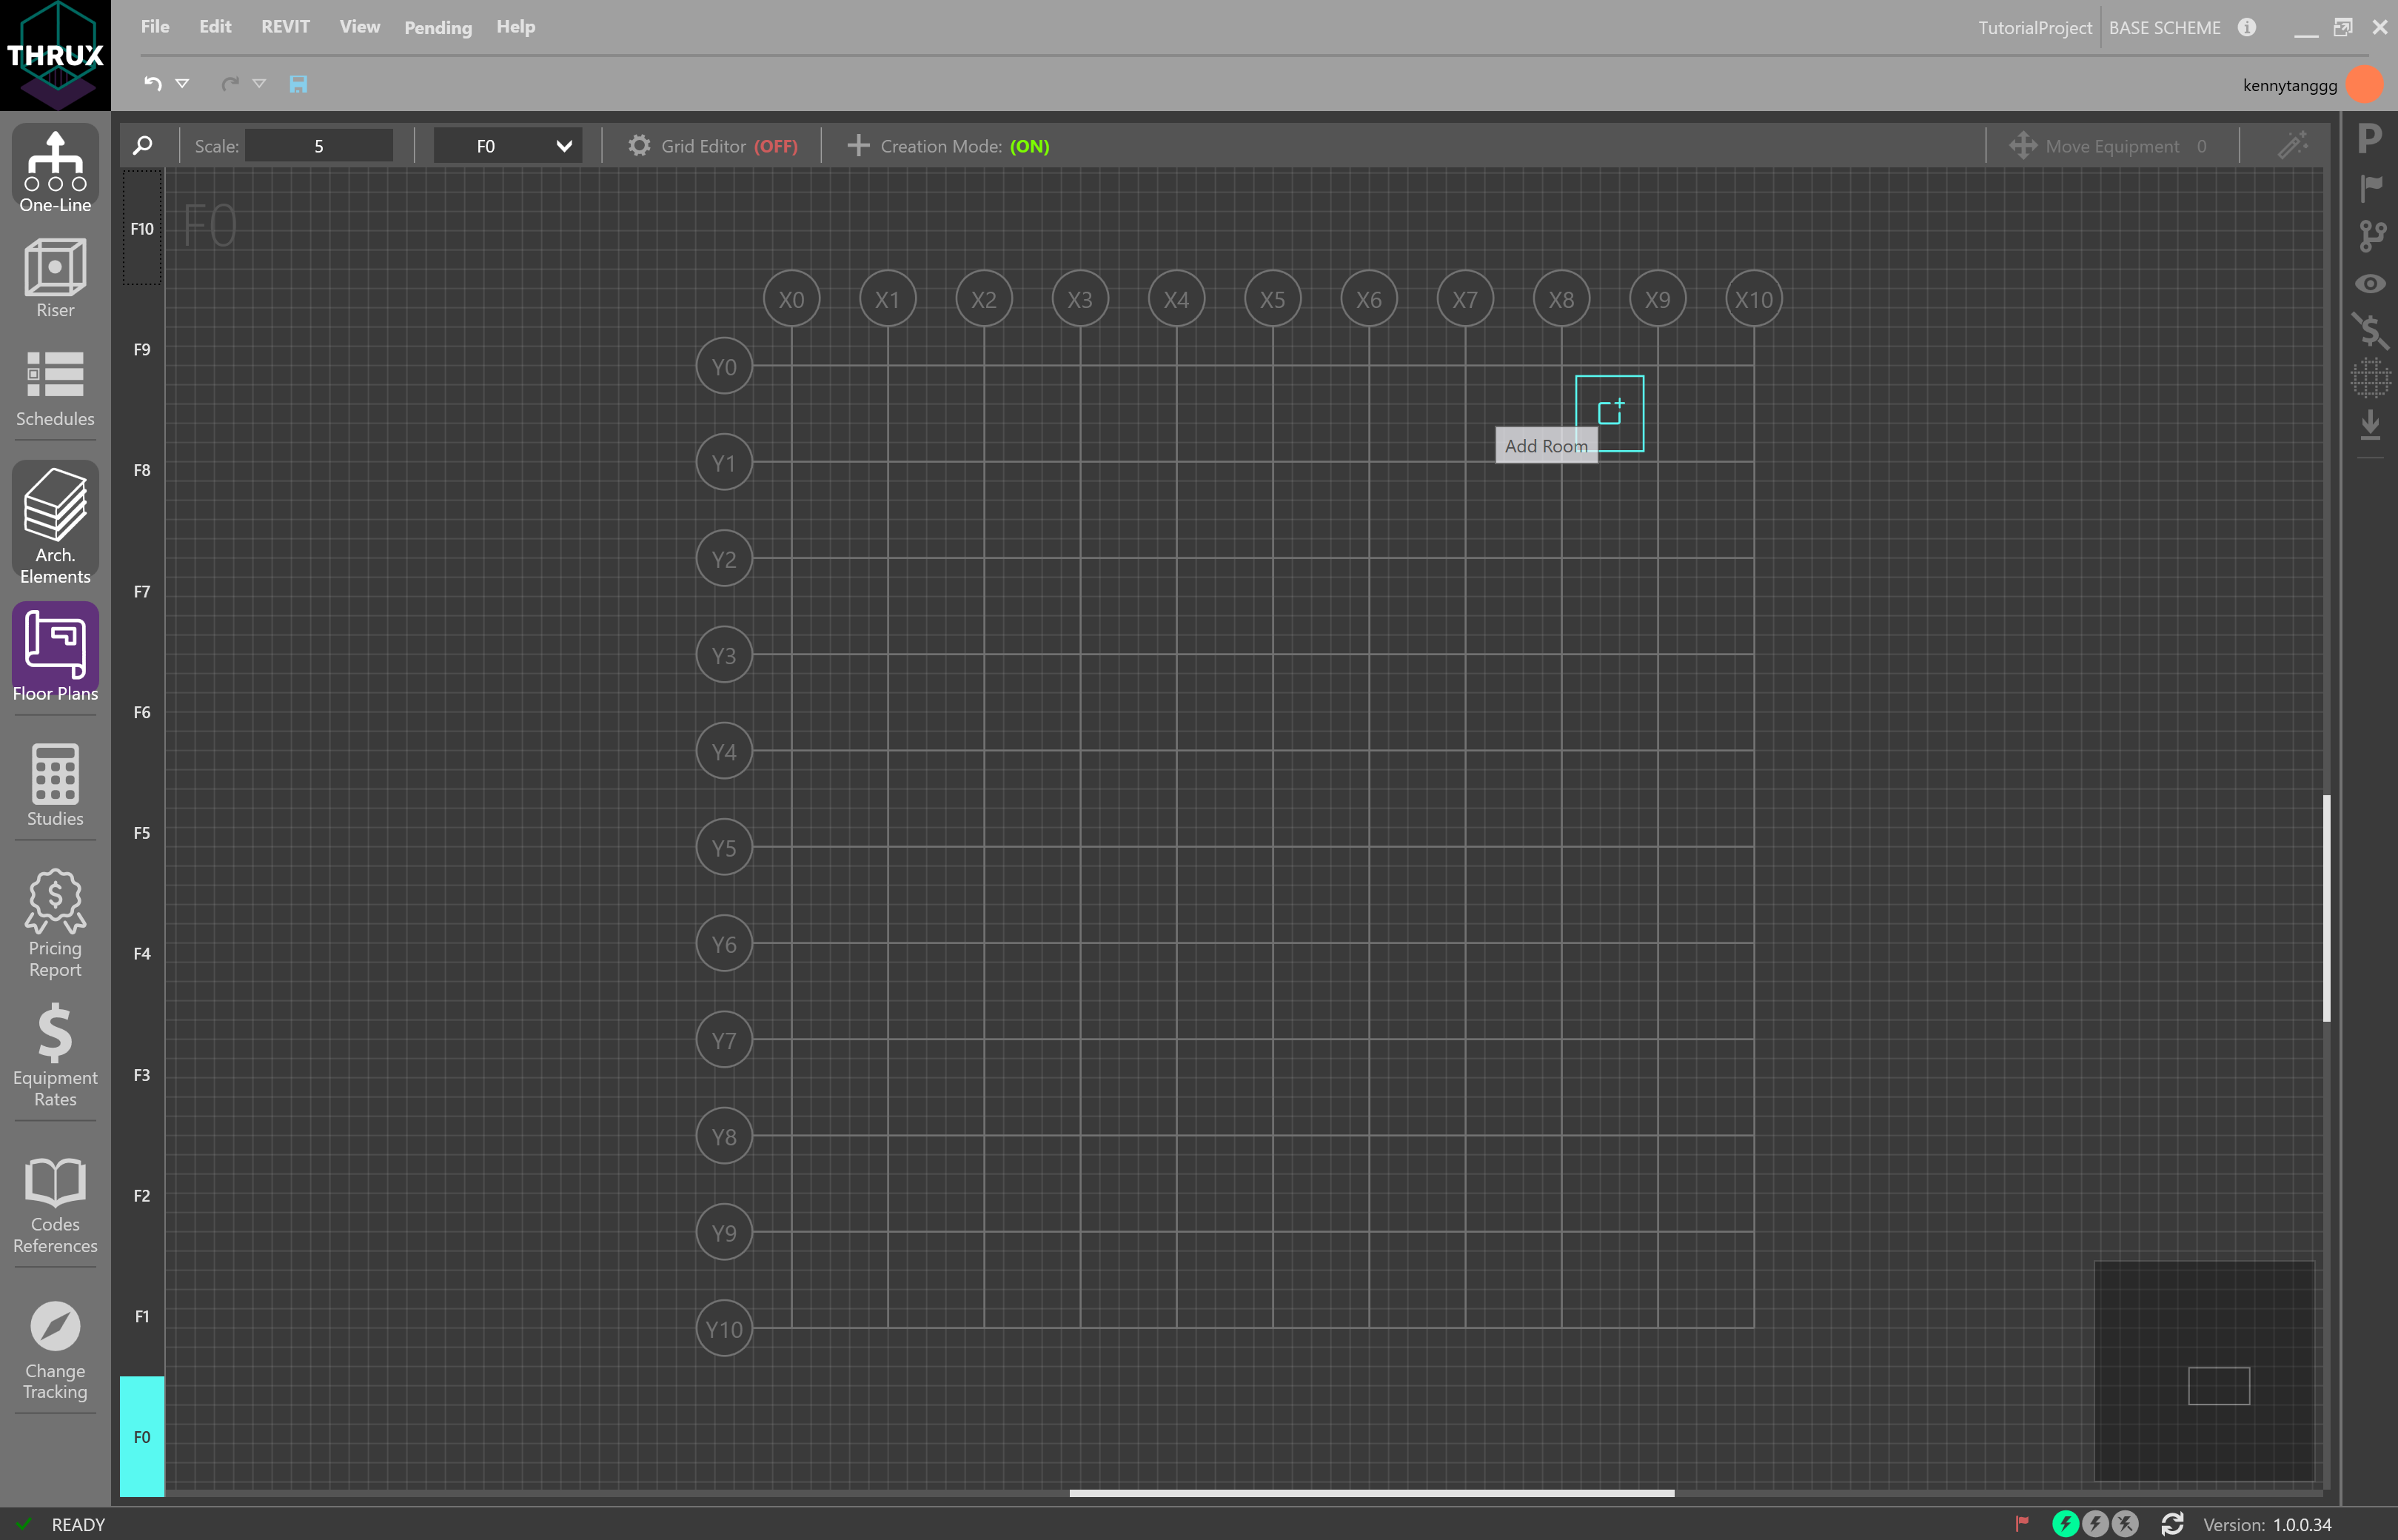Open the REVIT menu
Viewport: 2398px width, 1540px height.
click(x=285, y=27)
